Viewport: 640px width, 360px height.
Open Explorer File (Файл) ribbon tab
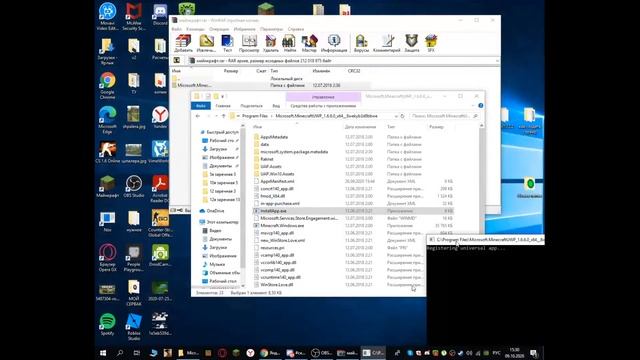201,106
